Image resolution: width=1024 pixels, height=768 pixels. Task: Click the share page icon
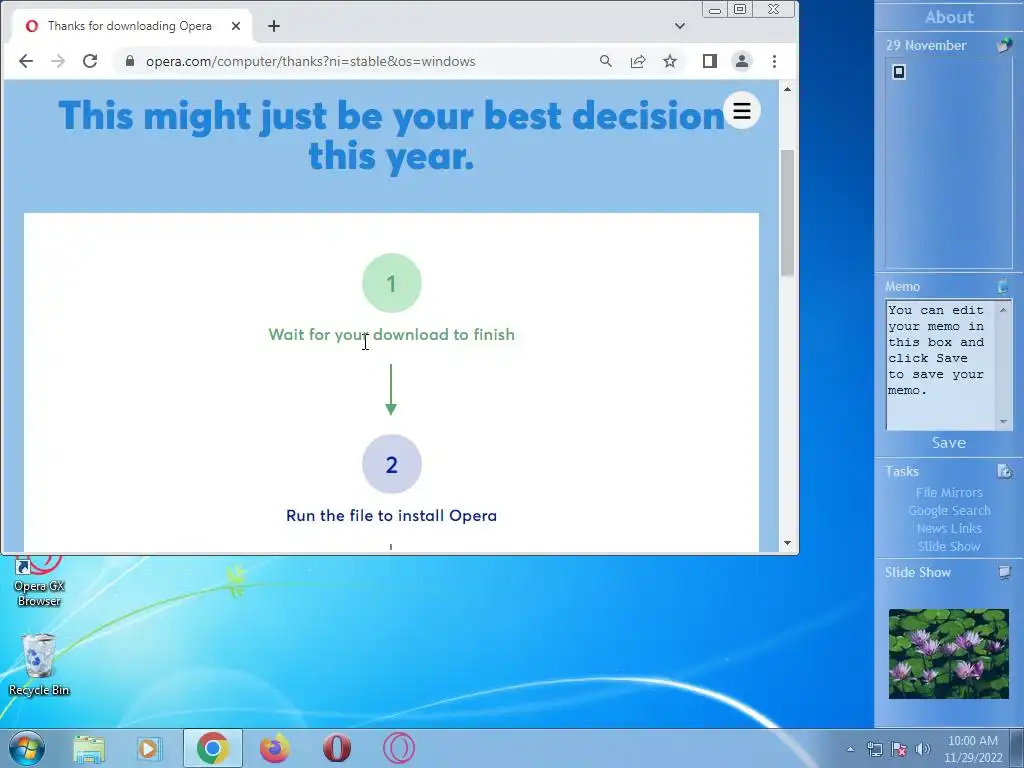coord(637,61)
